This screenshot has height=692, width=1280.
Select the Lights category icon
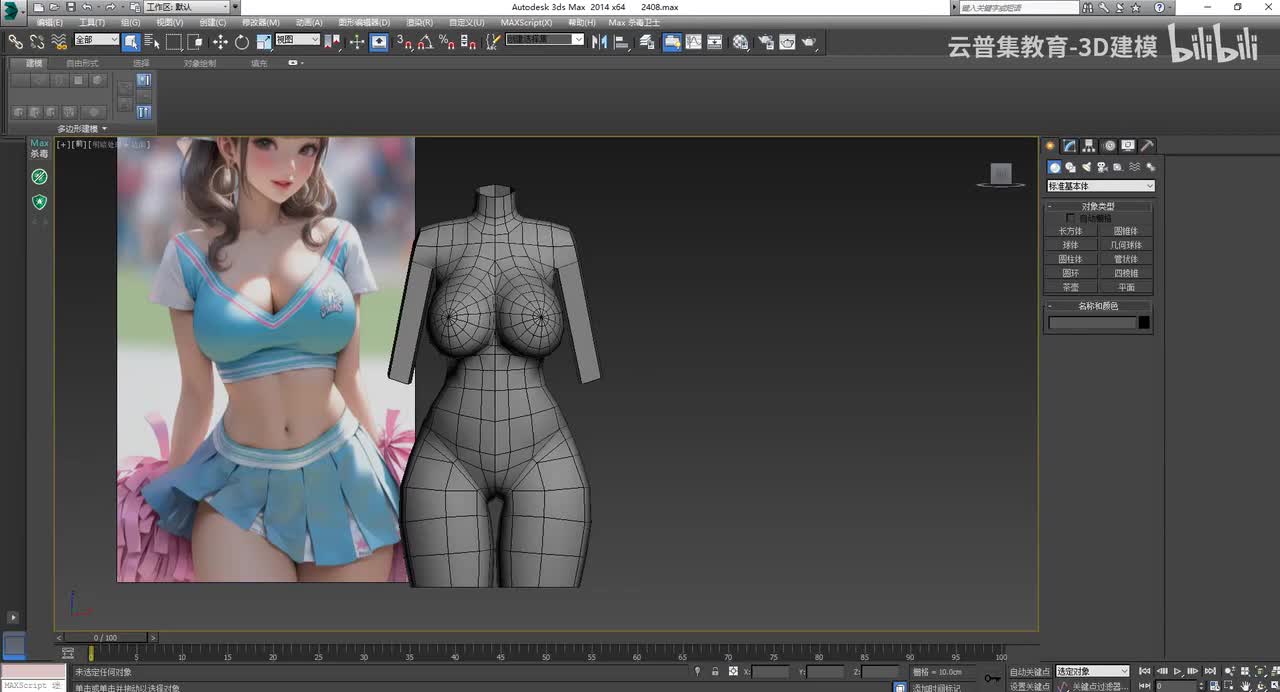(1086, 167)
